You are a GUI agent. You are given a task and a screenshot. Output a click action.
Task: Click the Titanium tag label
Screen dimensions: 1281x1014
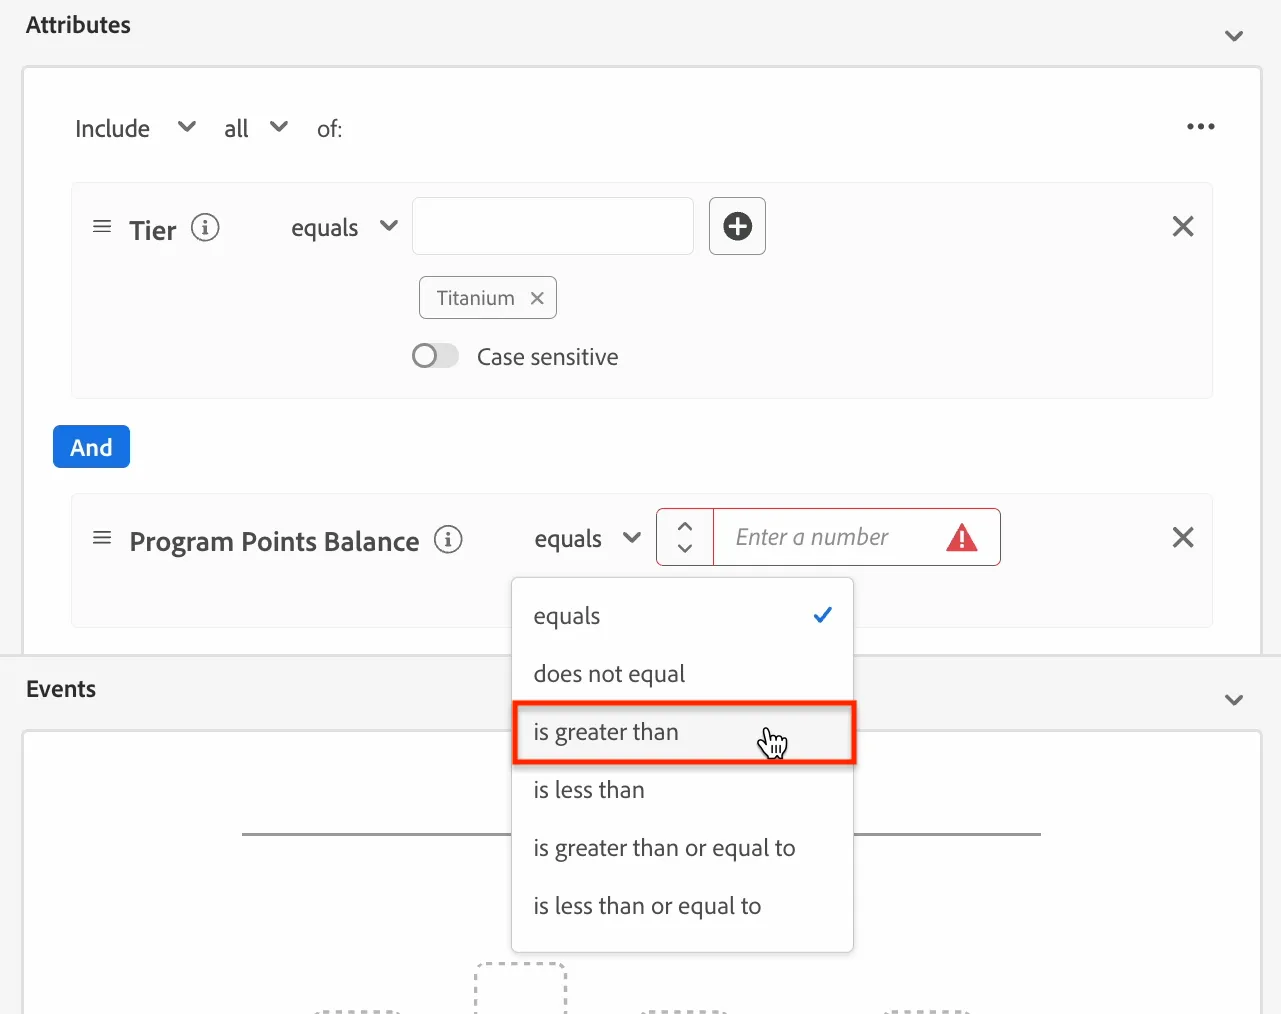[476, 298]
